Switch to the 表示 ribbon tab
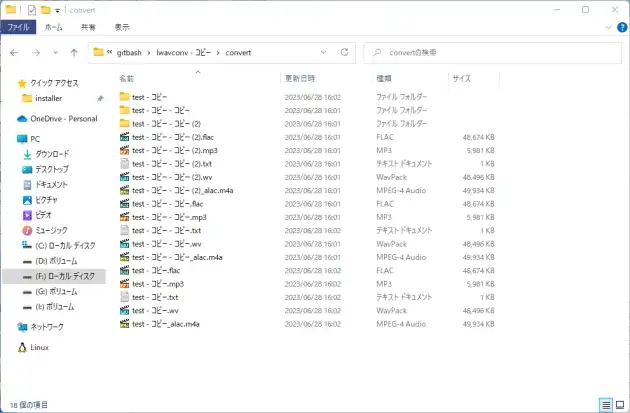 (121, 28)
